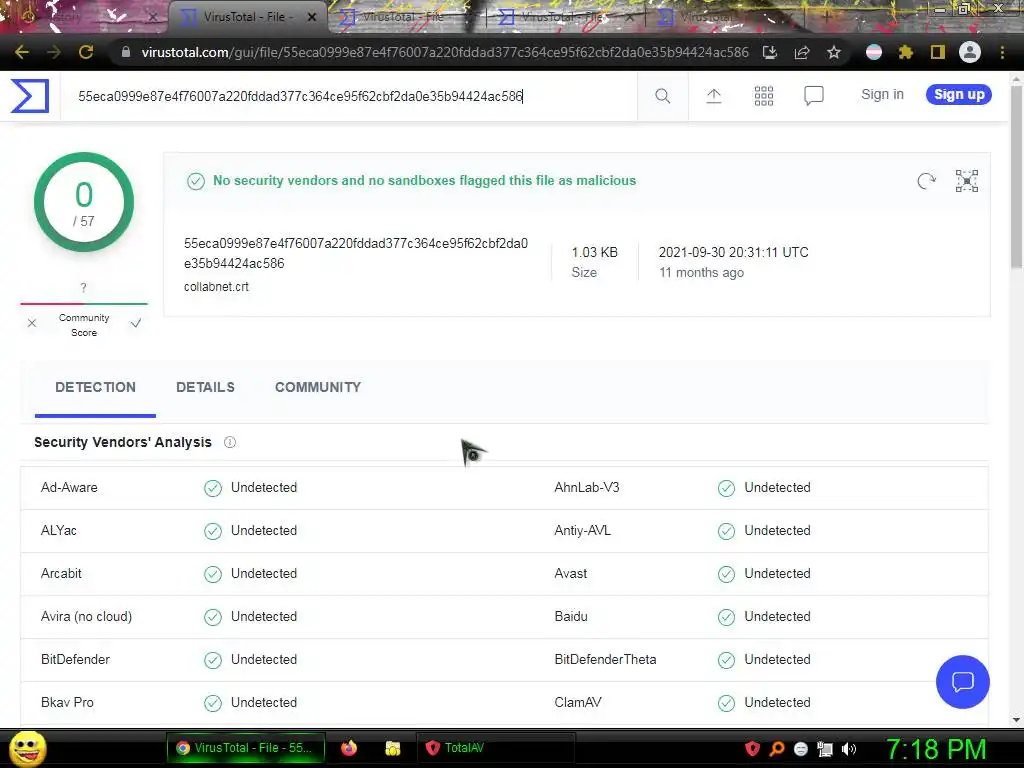1024x768 pixels.
Task: Bookmark this page with the star icon
Action: [x=833, y=52]
